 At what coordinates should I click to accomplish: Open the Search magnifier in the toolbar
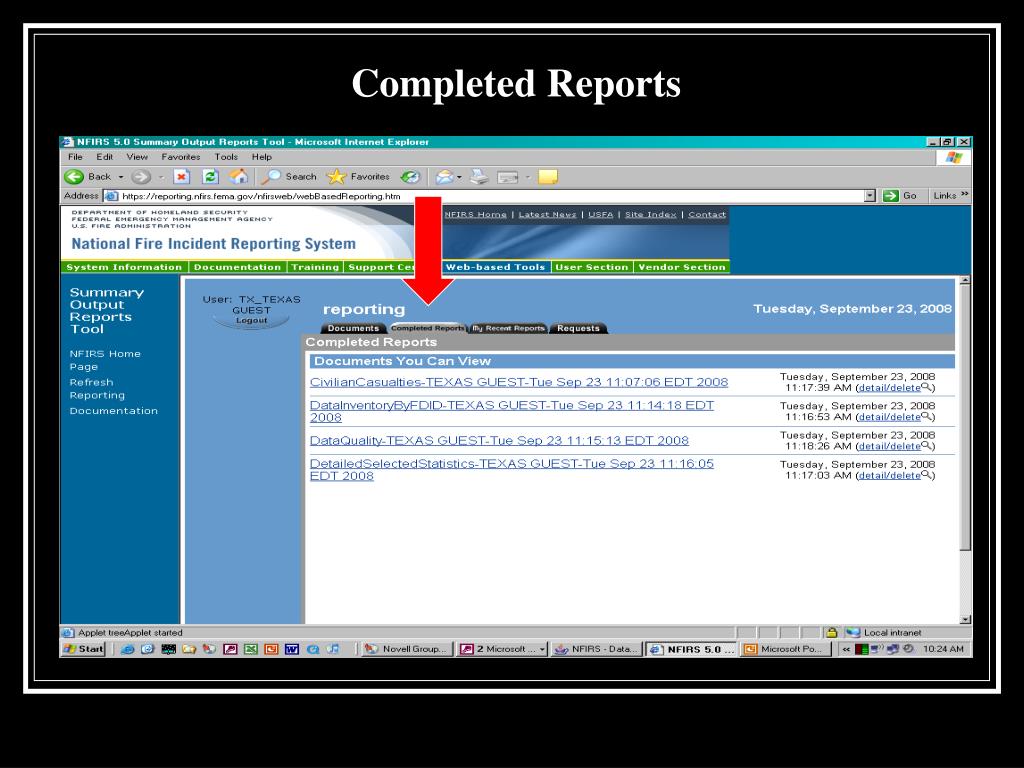click(x=271, y=176)
